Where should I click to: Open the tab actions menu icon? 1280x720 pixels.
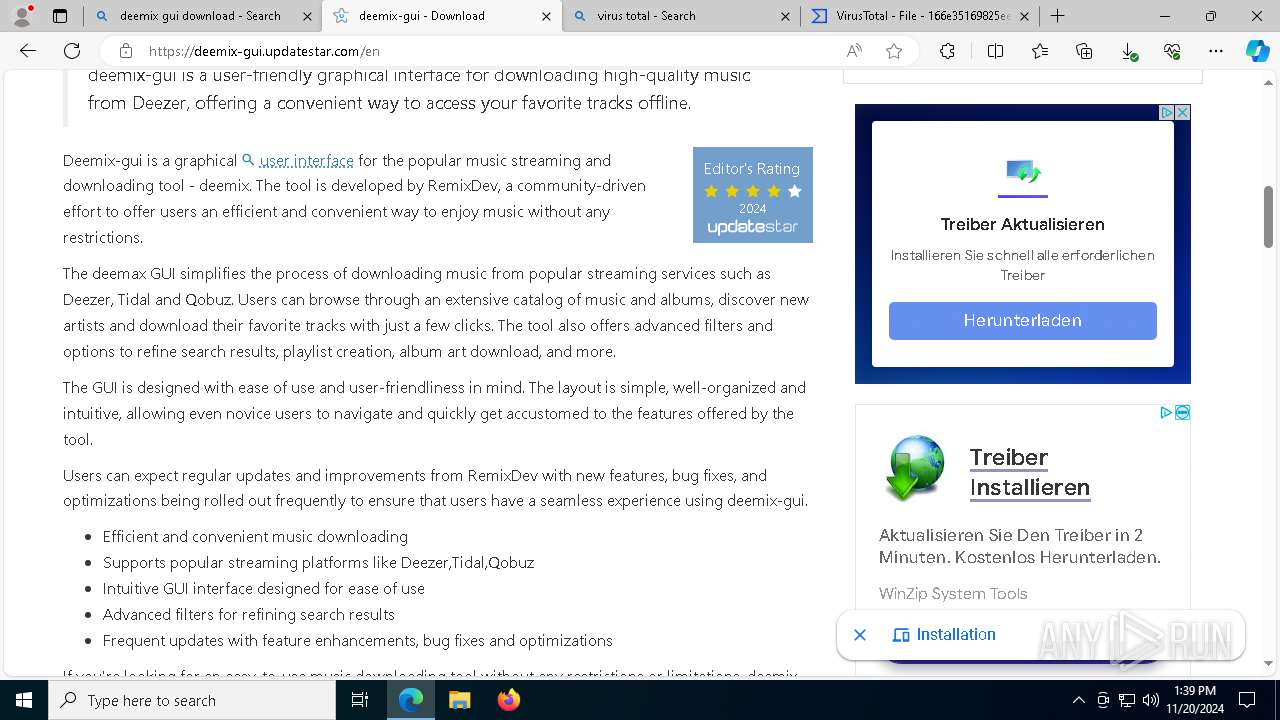60,16
